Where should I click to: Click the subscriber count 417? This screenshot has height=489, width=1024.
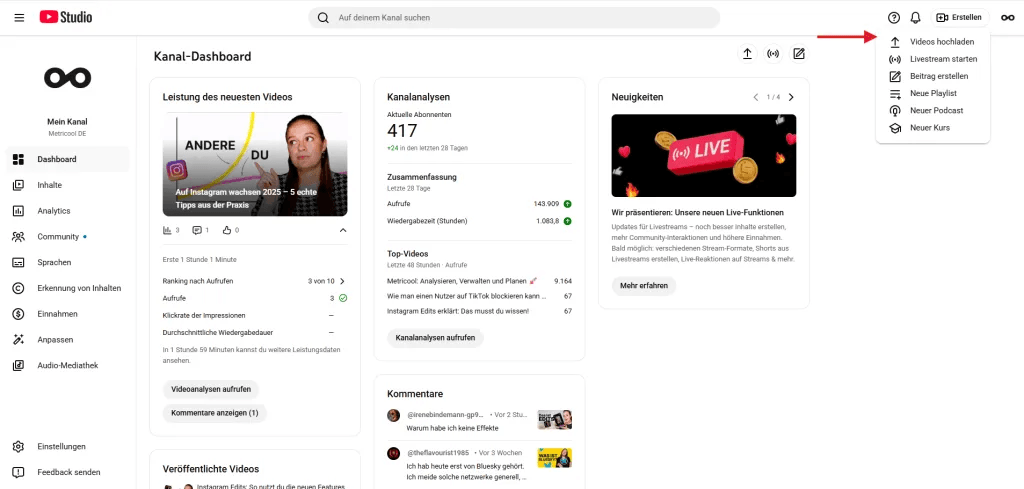[x=402, y=131]
